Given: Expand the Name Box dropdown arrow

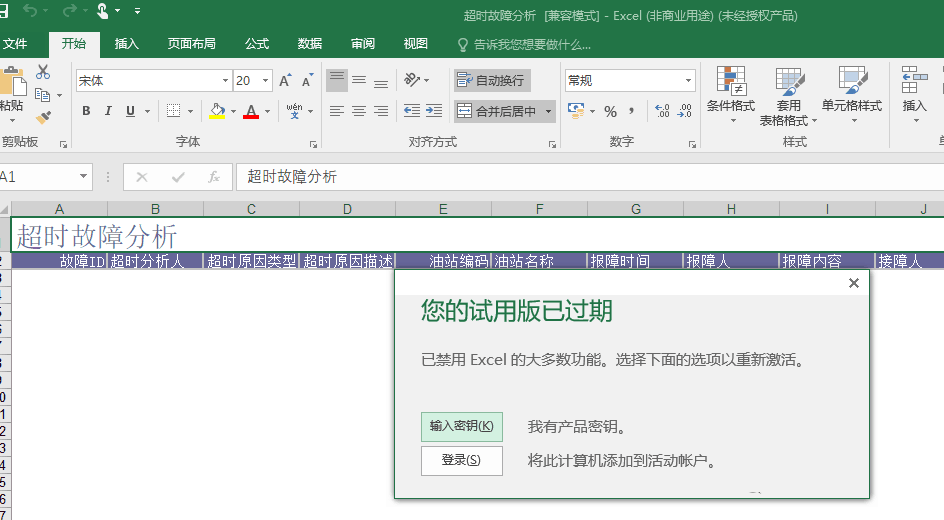Looking at the screenshot, I should coord(84,177).
